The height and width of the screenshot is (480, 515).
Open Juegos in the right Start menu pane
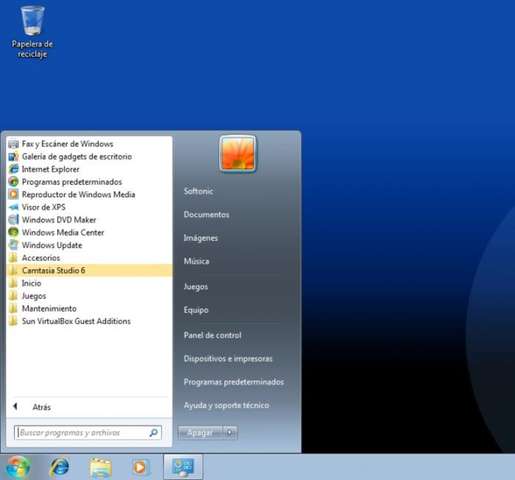click(x=196, y=287)
